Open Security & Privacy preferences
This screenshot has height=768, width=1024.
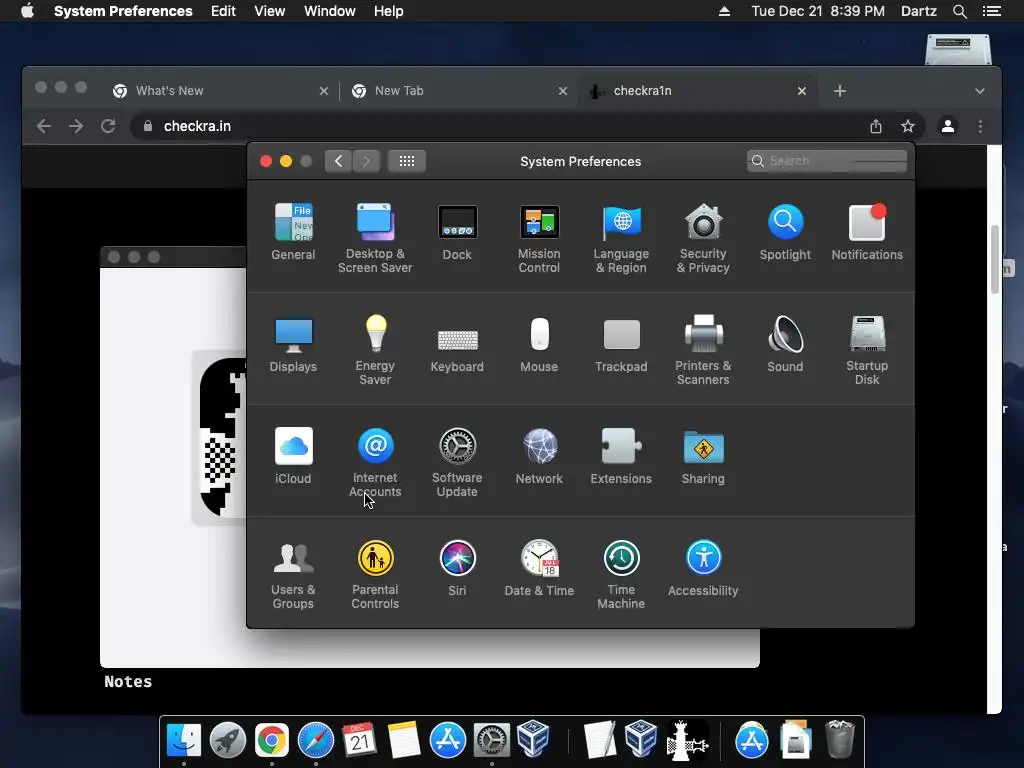click(x=703, y=238)
